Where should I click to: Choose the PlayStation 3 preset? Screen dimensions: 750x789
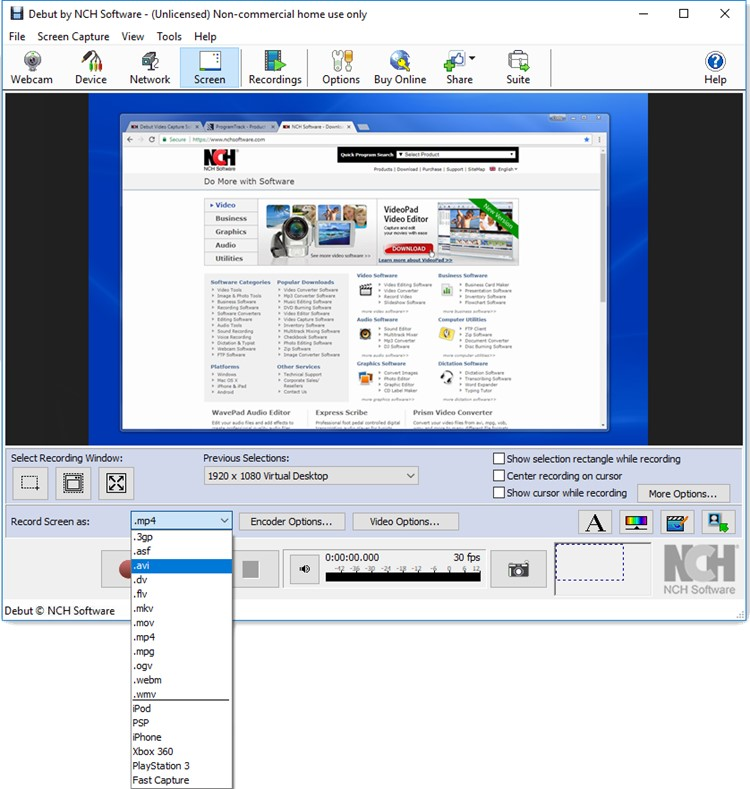(182, 766)
